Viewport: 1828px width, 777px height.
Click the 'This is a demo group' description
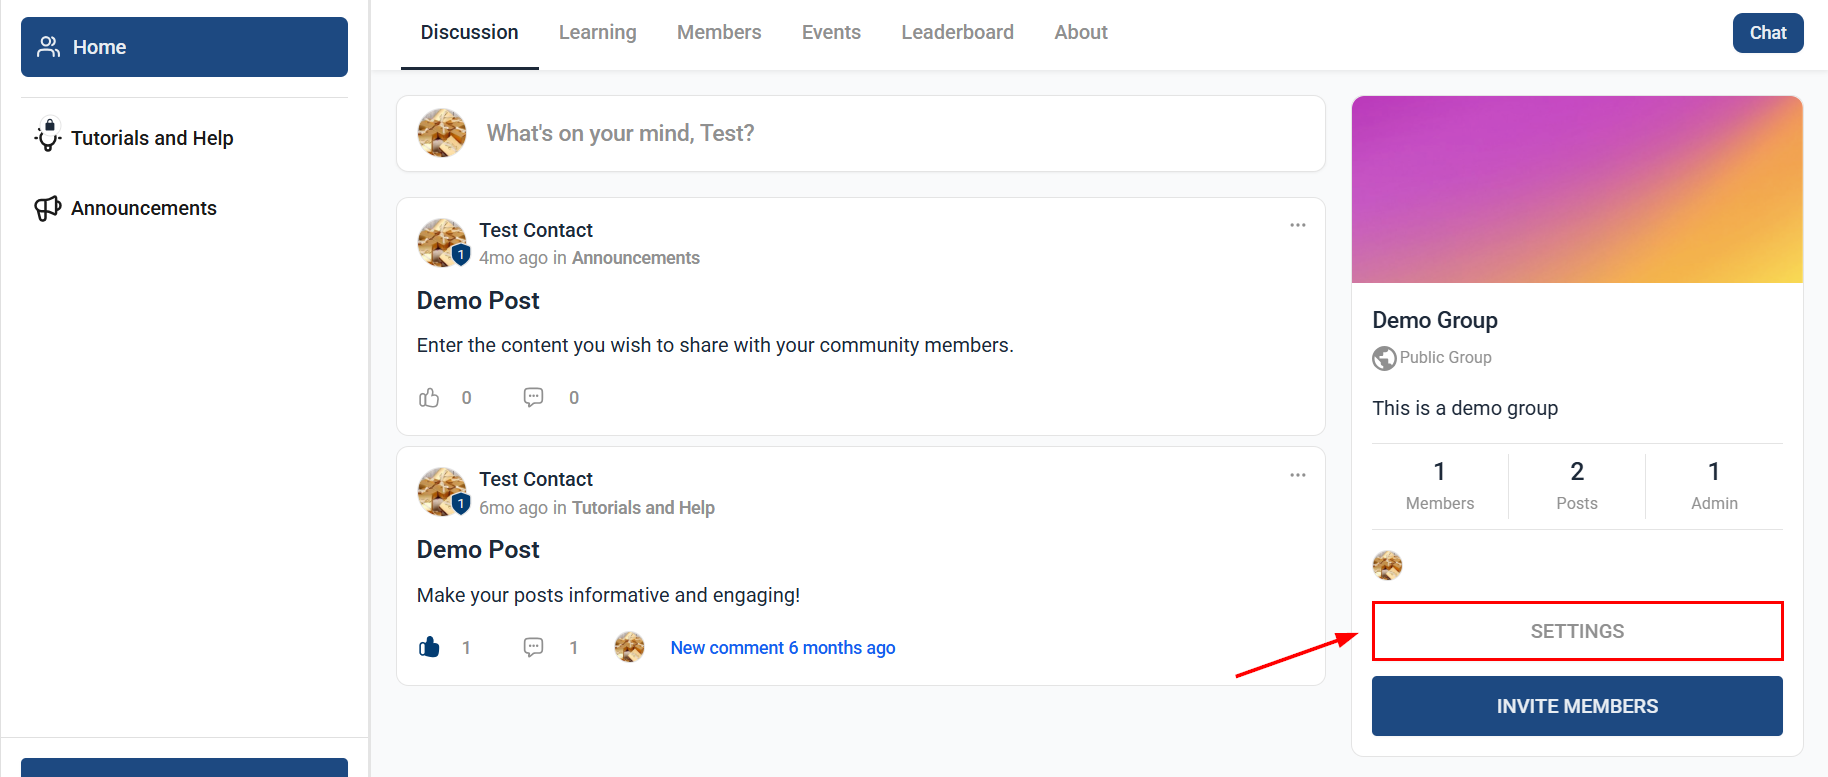coord(1465,408)
